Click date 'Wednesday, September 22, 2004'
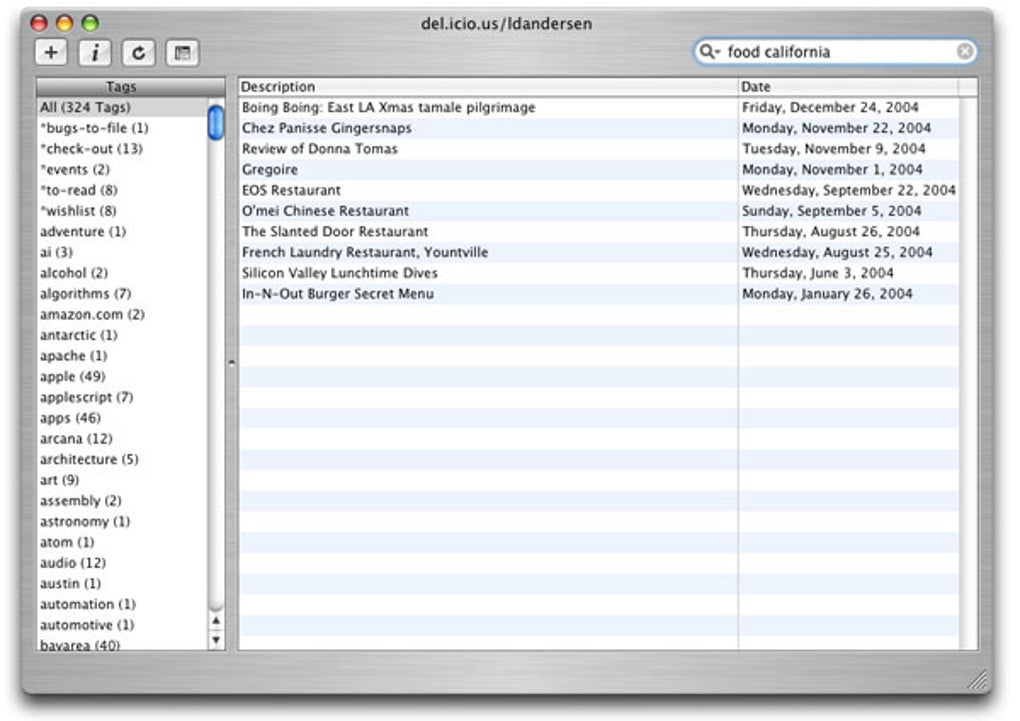Viewport: 1020px width, 721px height. pos(849,191)
